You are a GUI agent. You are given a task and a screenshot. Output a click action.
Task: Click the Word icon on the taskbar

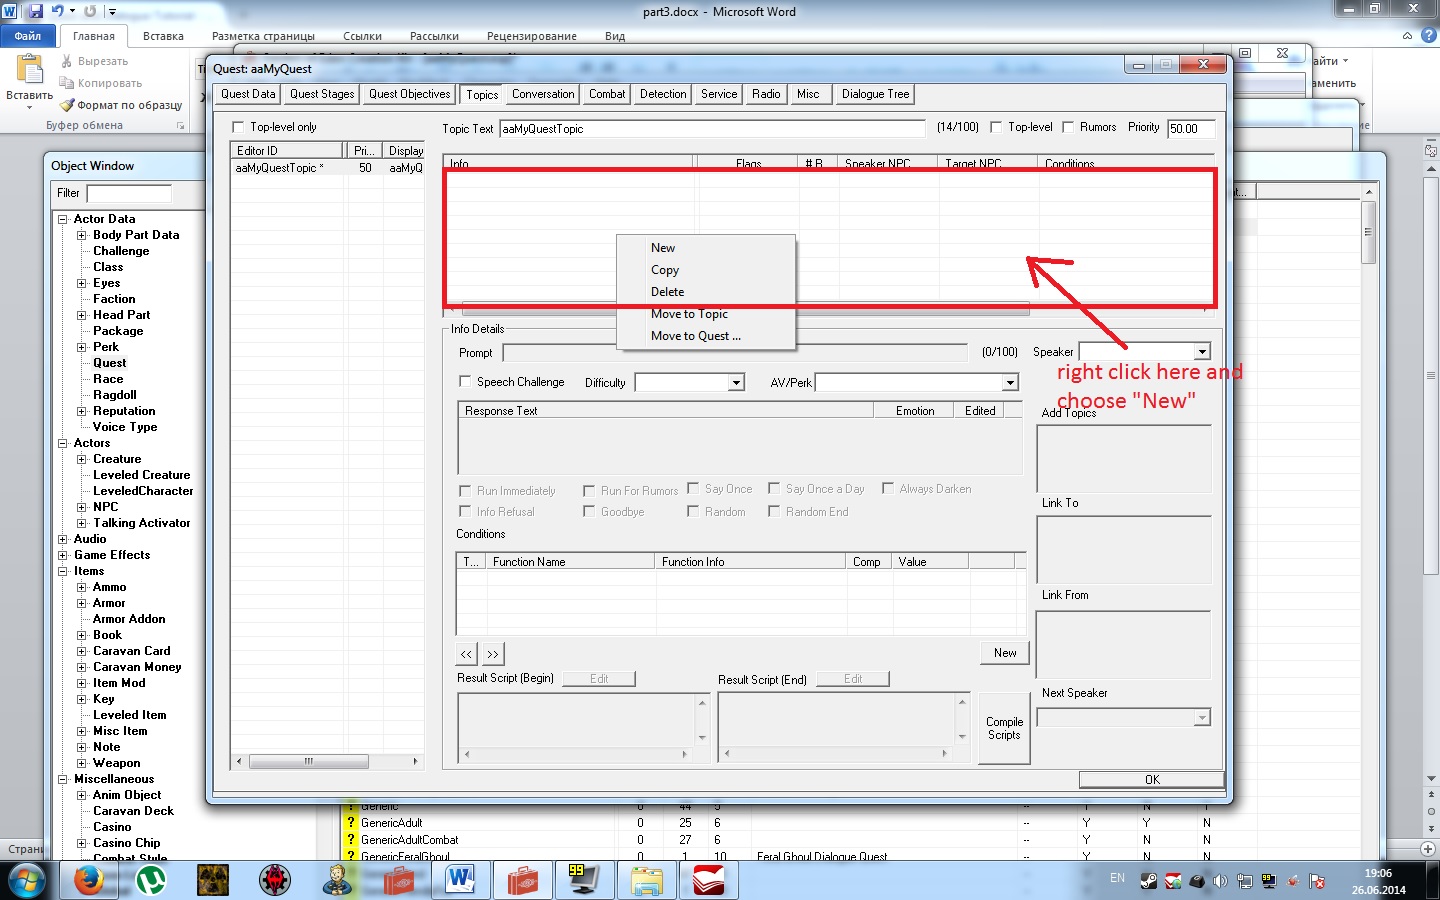pyautogui.click(x=461, y=880)
